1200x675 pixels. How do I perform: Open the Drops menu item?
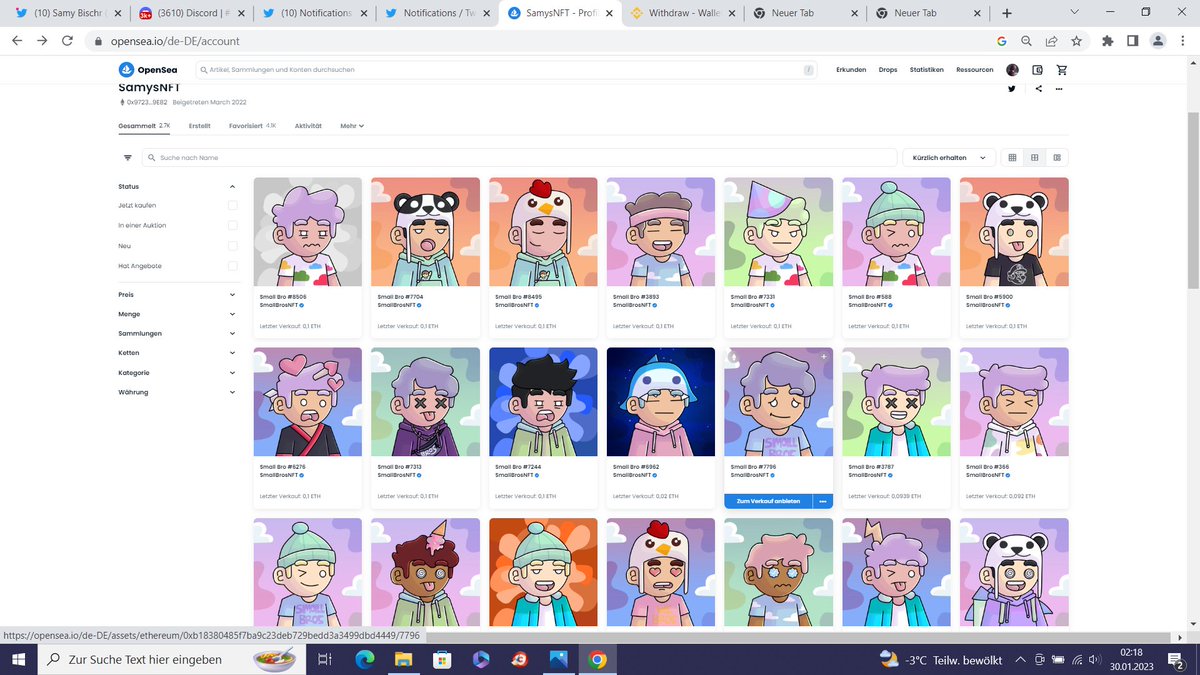click(888, 70)
